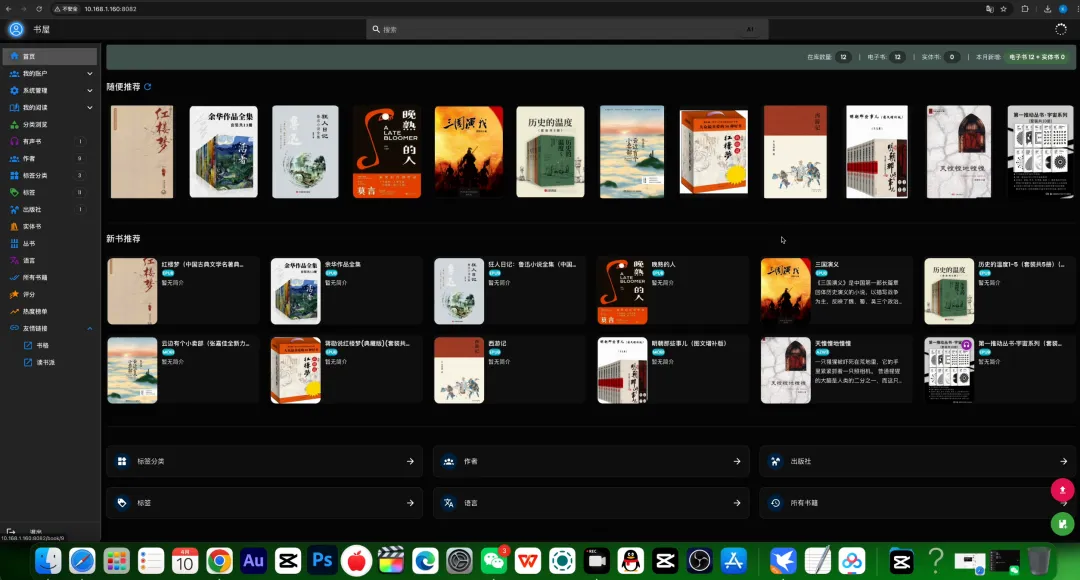Open 分类浏览 category browse in sidebar
The image size is (1080, 580).
pyautogui.click(x=50, y=125)
